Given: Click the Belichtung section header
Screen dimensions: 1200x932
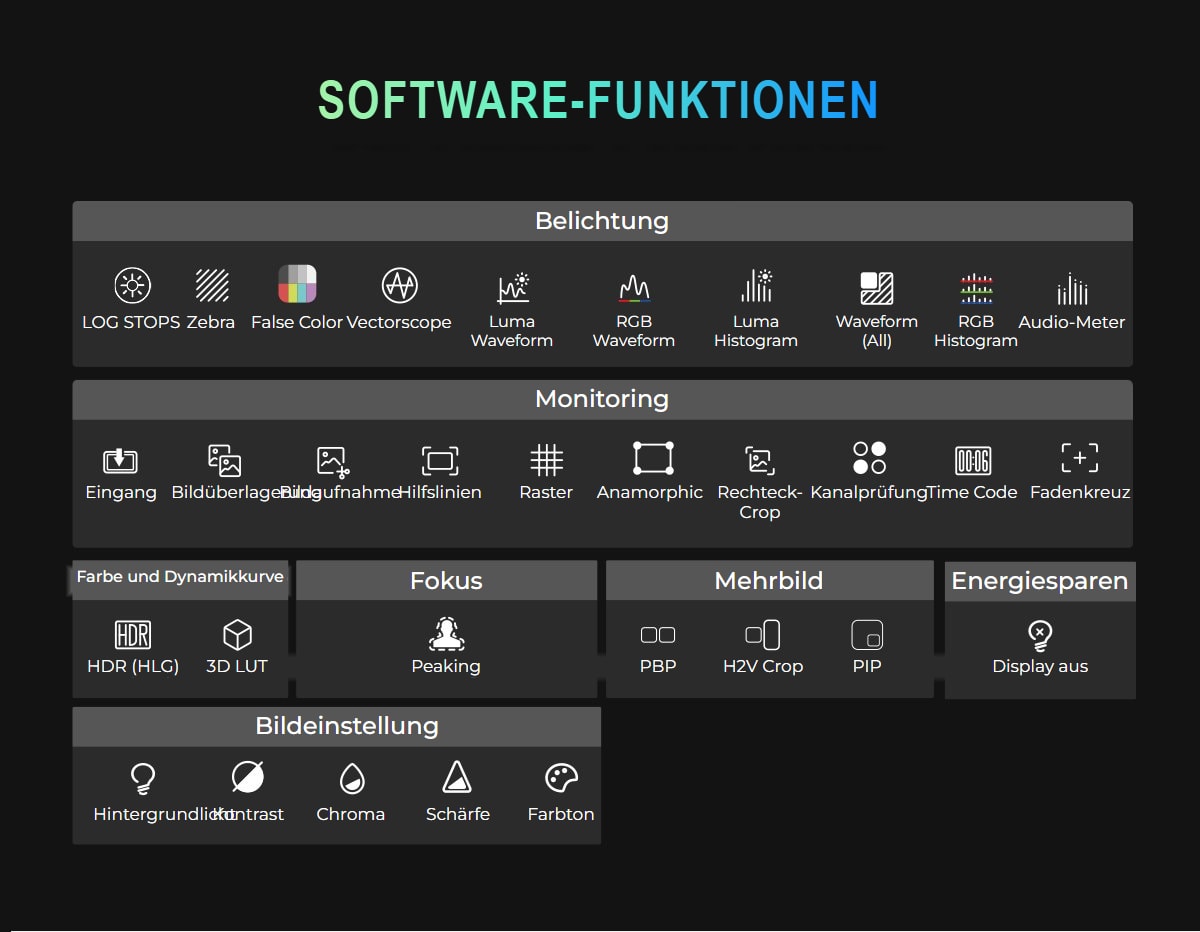Looking at the screenshot, I should click(602, 221).
